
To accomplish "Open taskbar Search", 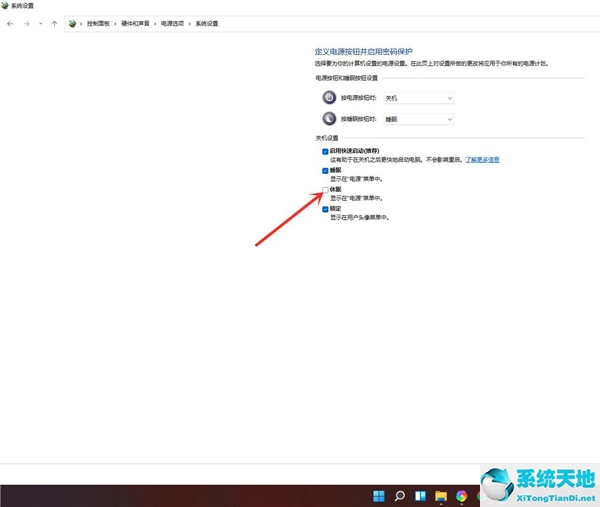I will 399,496.
